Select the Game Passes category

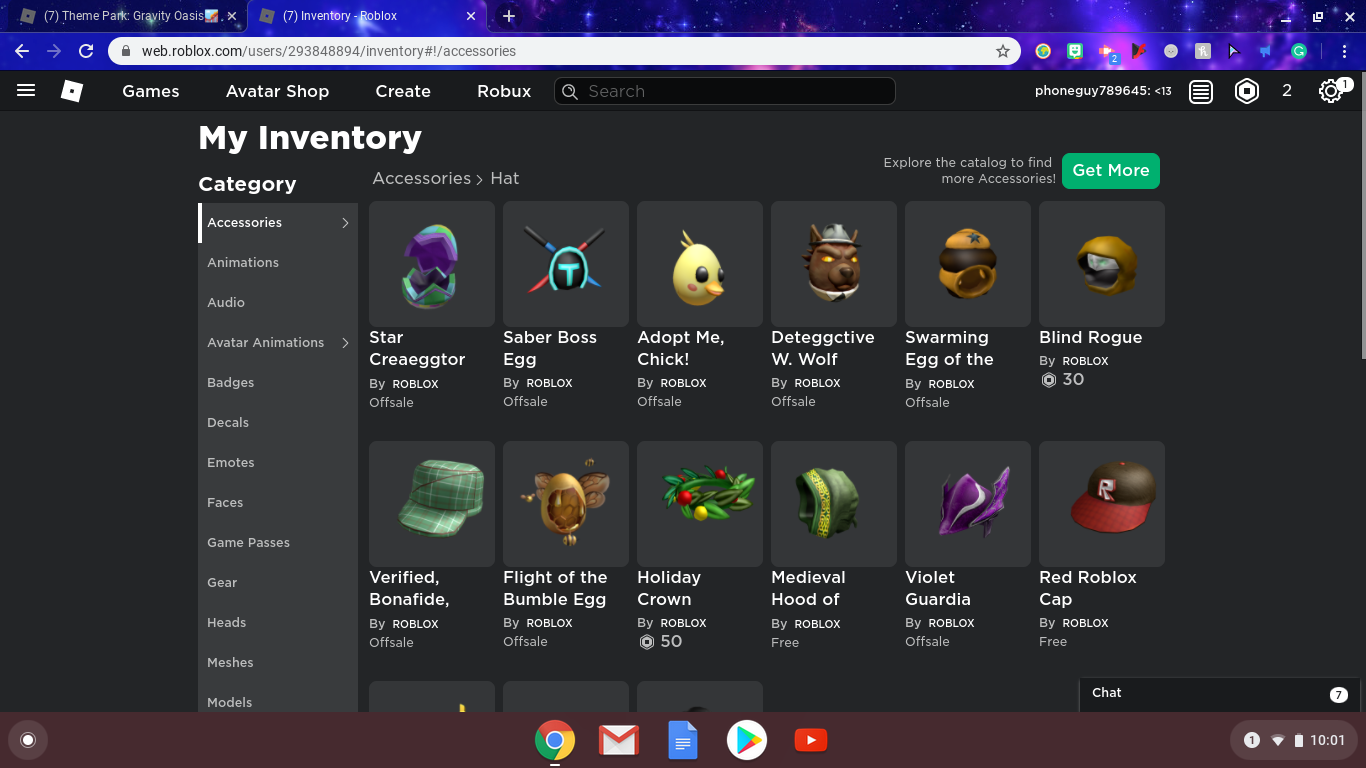click(x=278, y=542)
